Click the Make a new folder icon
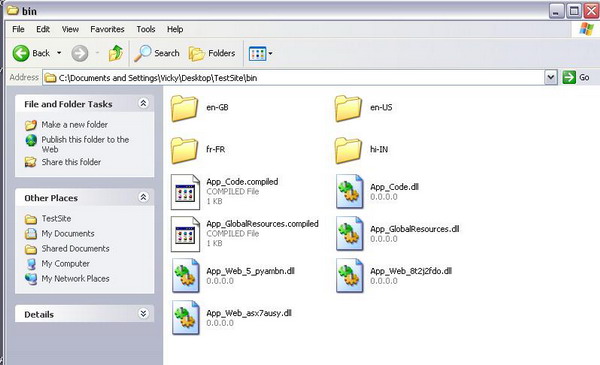 tap(31, 125)
